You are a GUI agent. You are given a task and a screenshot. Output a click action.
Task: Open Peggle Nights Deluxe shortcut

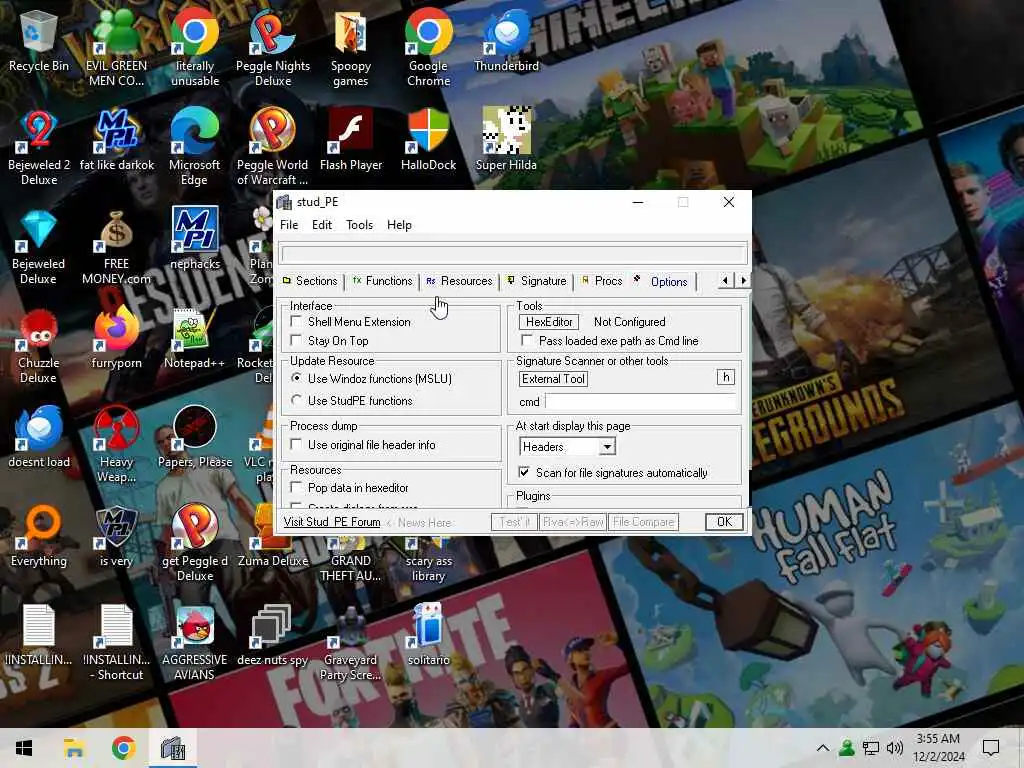tap(272, 46)
